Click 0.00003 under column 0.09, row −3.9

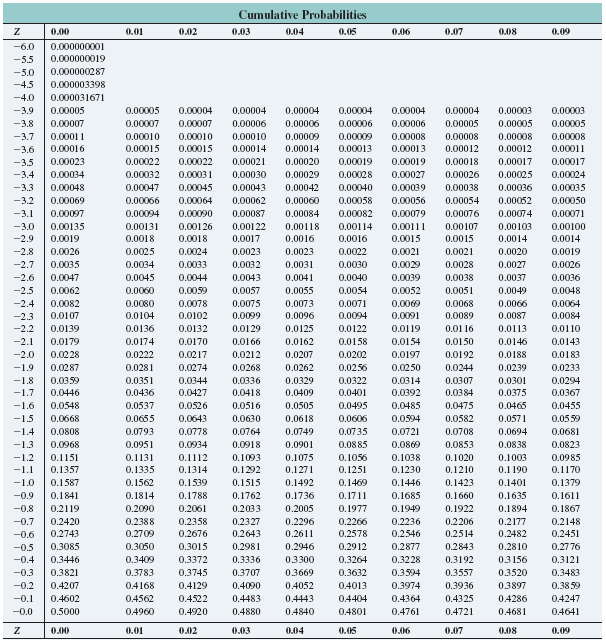click(568, 111)
